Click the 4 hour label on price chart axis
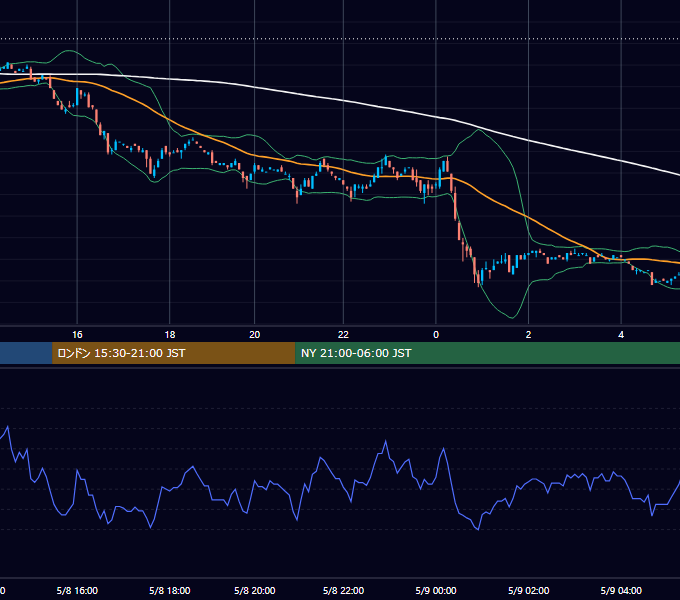The width and height of the screenshot is (680, 600). point(621,335)
